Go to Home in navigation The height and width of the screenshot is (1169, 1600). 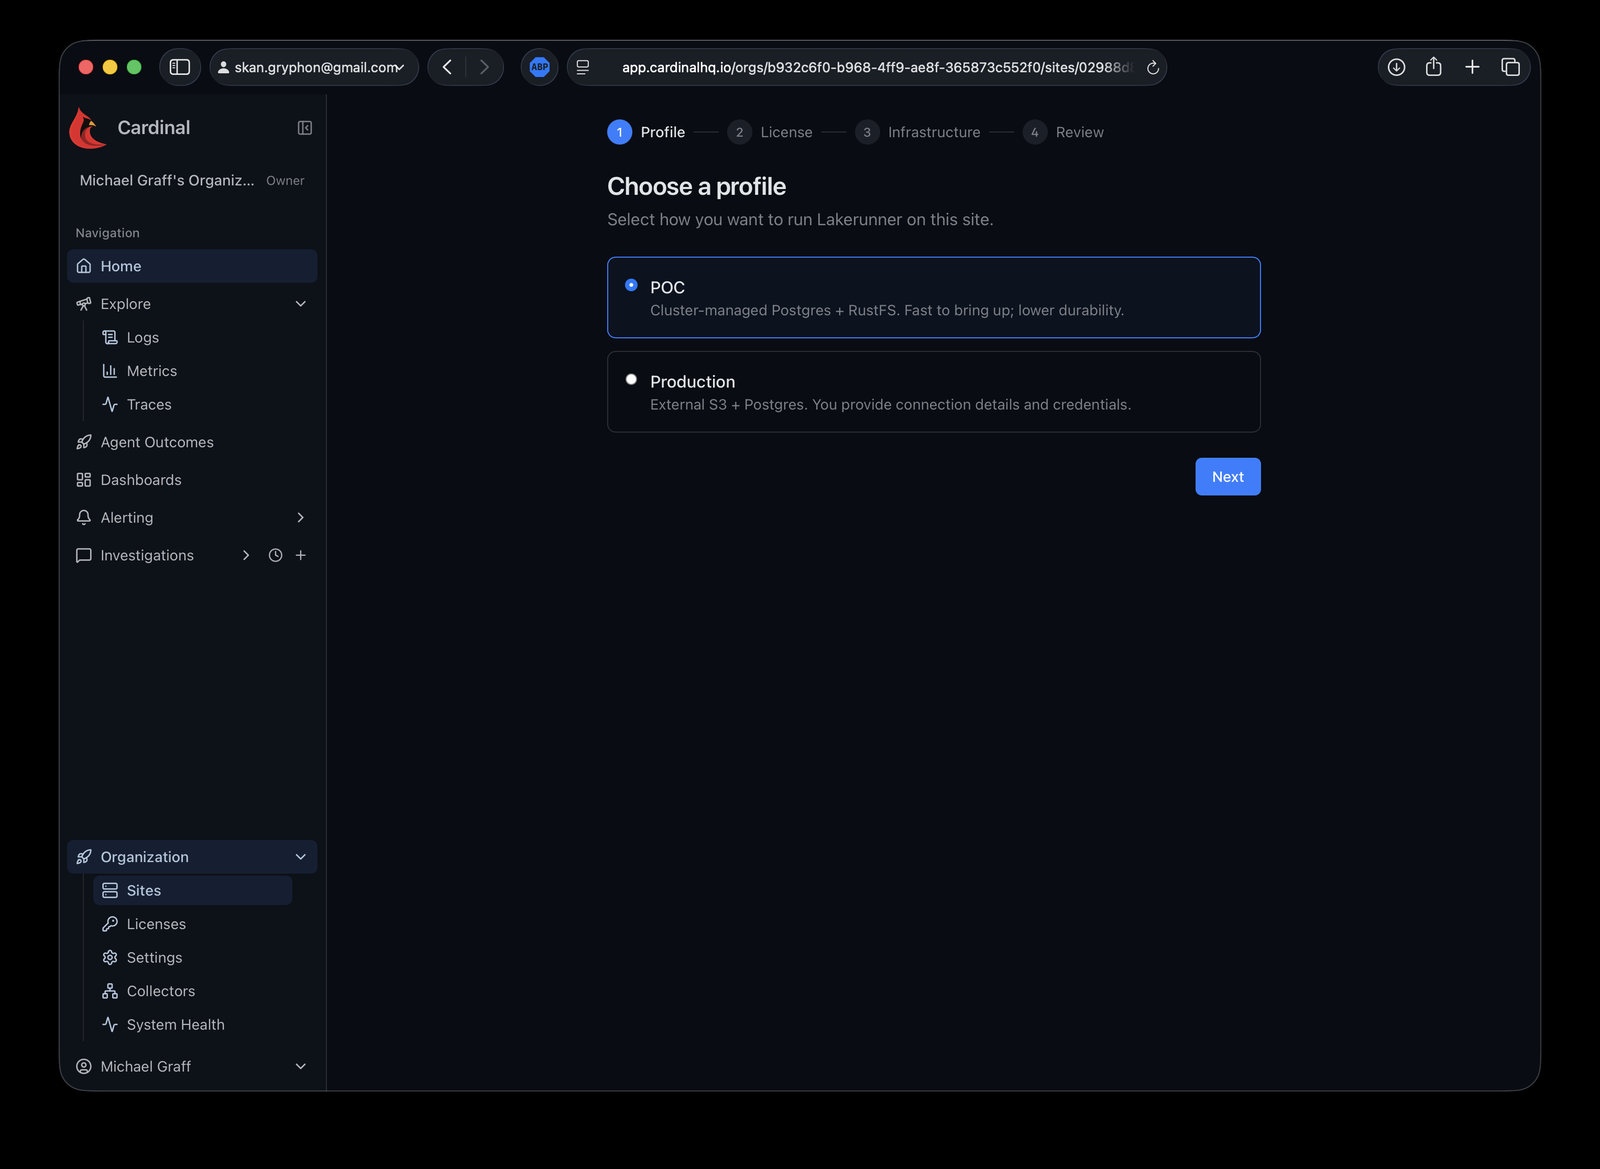click(x=192, y=266)
